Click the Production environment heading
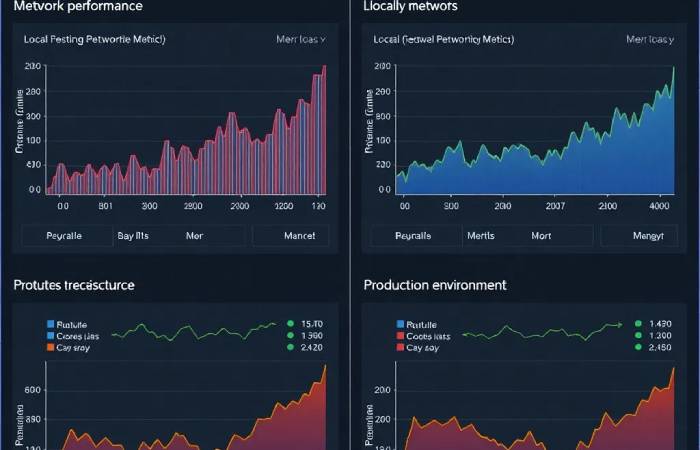This screenshot has height=450, width=700. 435,285
